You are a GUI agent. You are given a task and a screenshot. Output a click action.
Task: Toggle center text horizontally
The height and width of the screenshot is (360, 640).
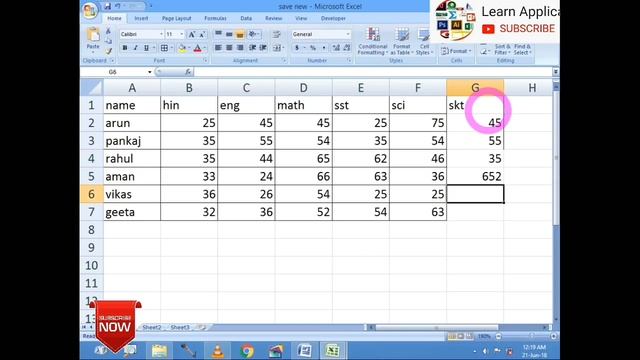point(229,48)
